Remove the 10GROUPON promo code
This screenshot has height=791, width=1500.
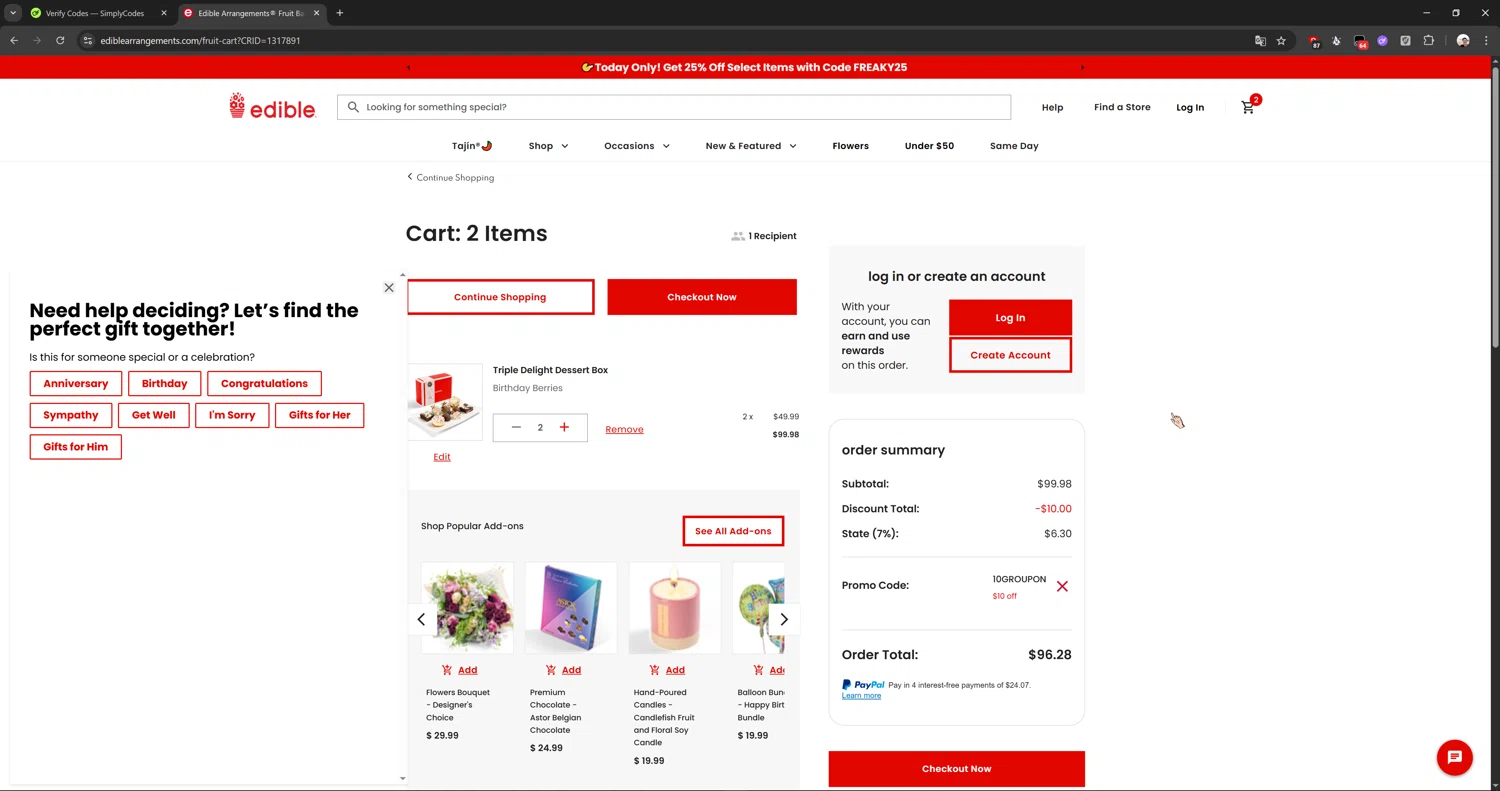1062,586
